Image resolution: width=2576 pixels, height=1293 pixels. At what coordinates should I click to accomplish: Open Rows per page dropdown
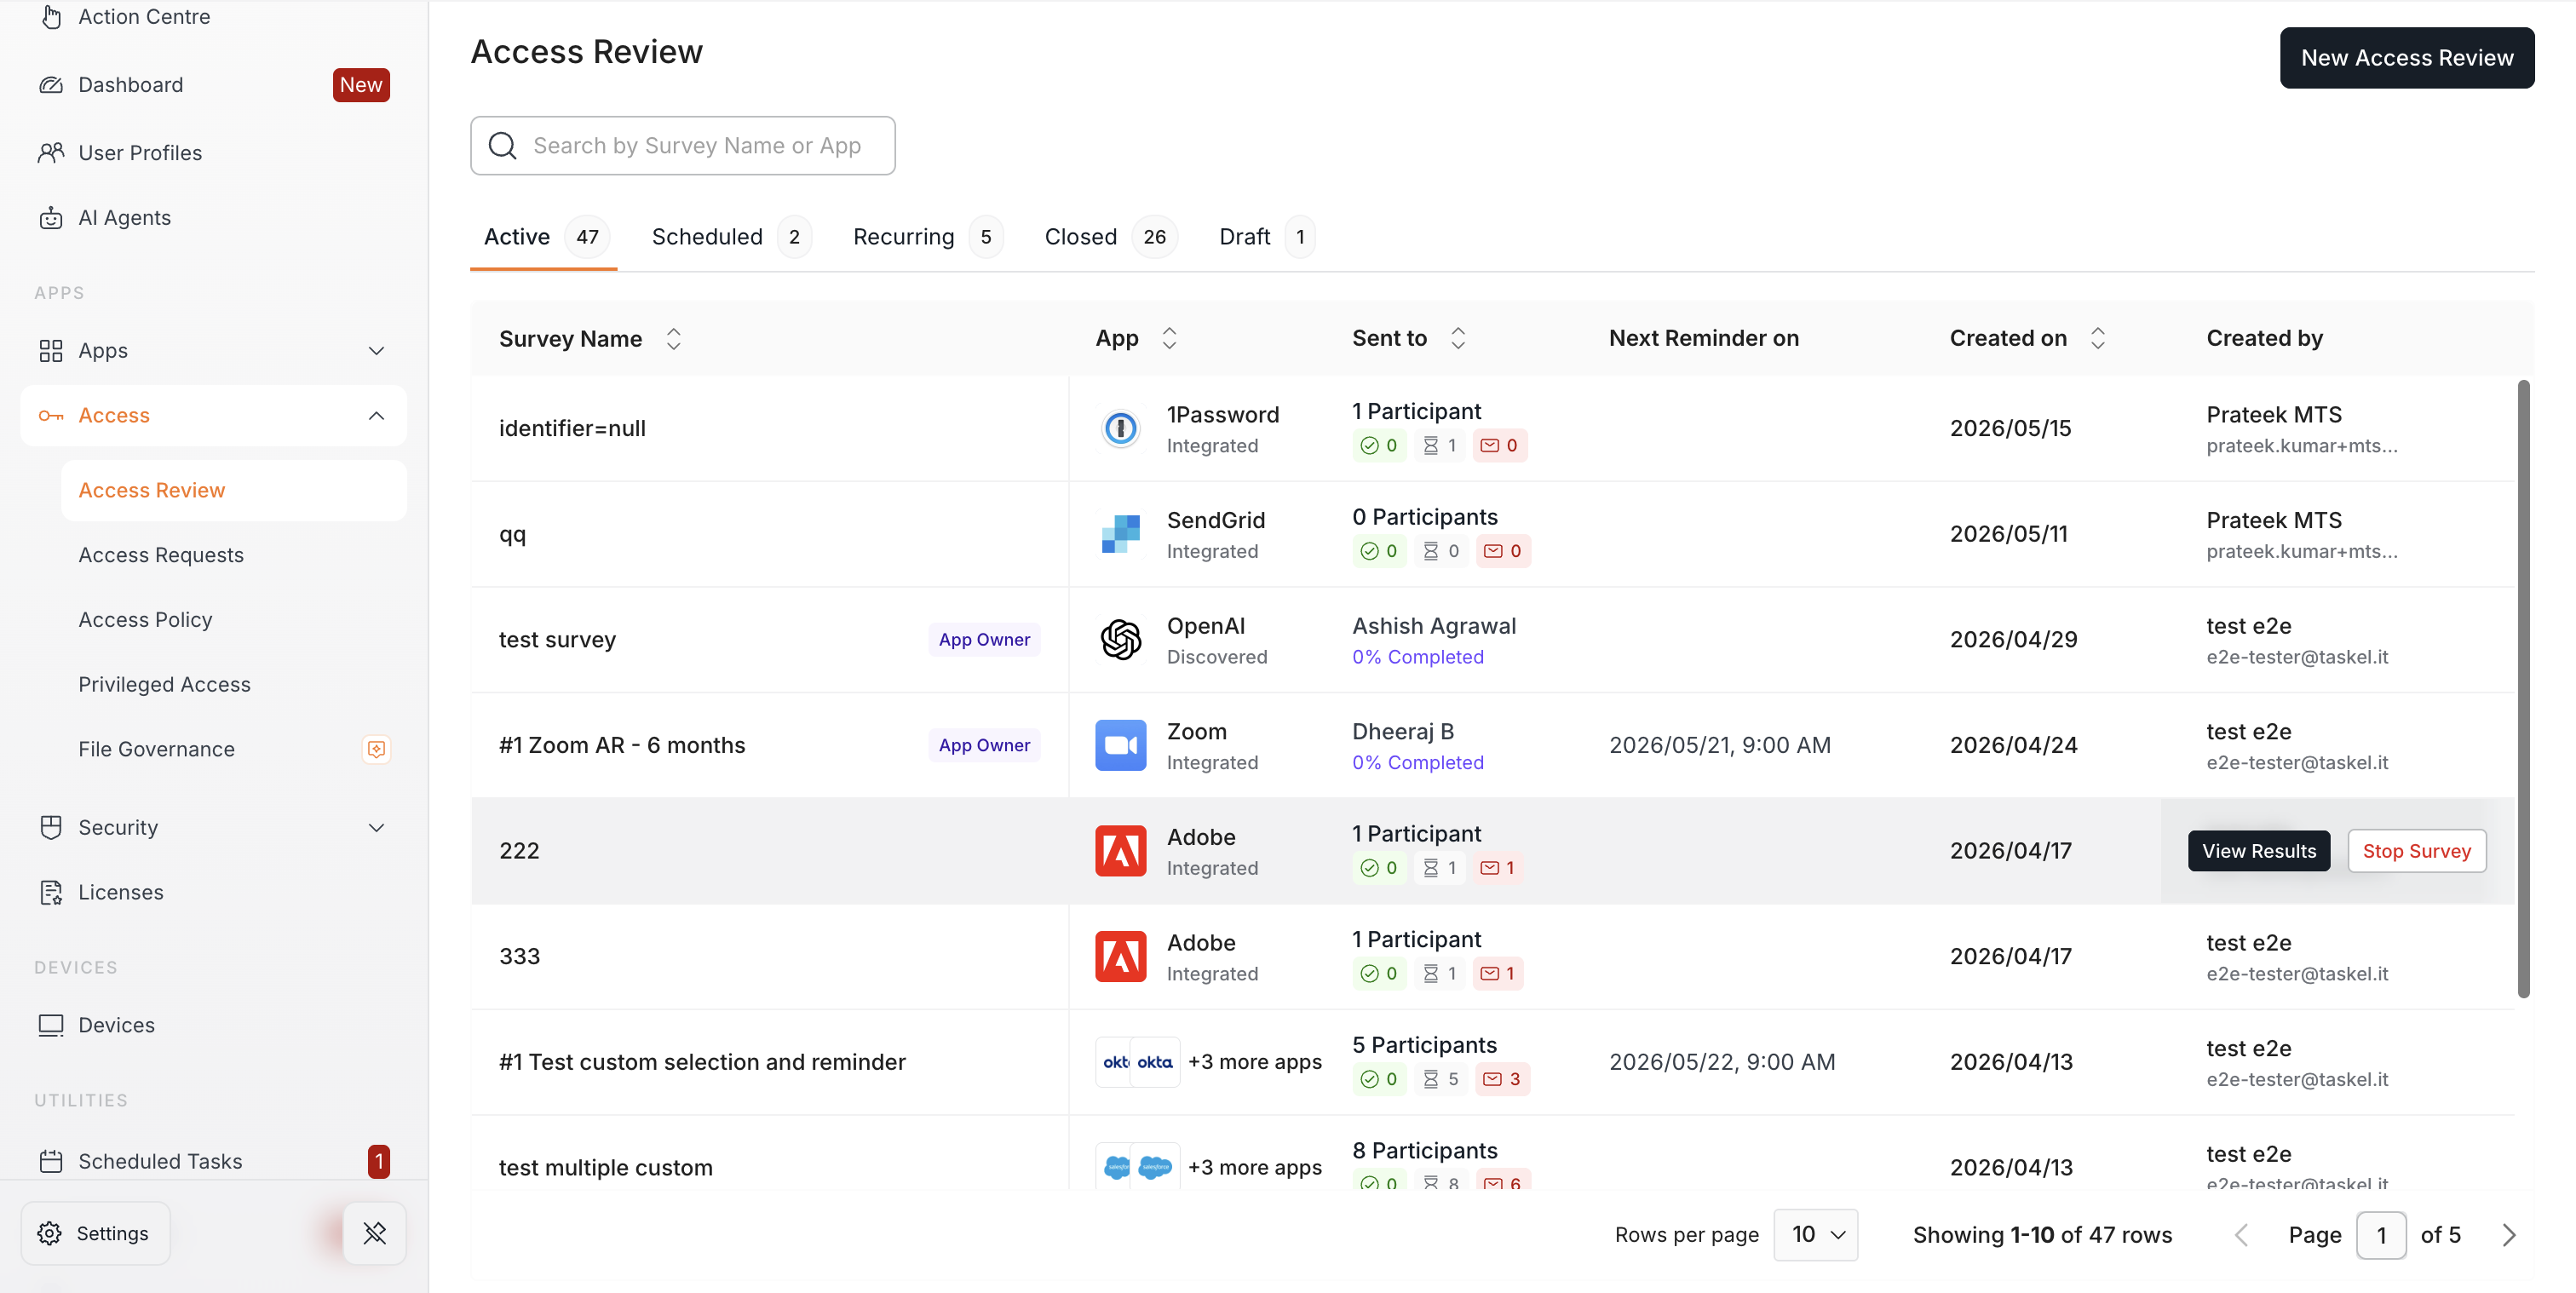click(1815, 1235)
